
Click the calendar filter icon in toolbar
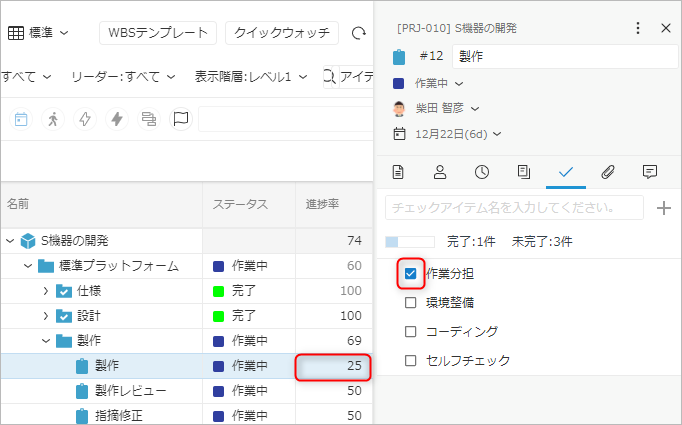[x=21, y=120]
